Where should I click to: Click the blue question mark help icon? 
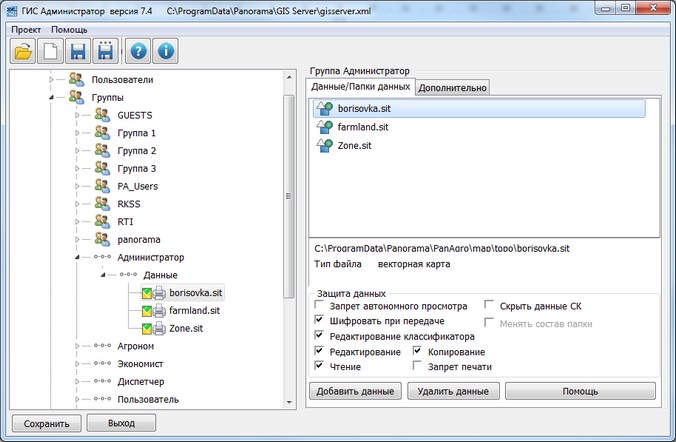click(x=139, y=49)
